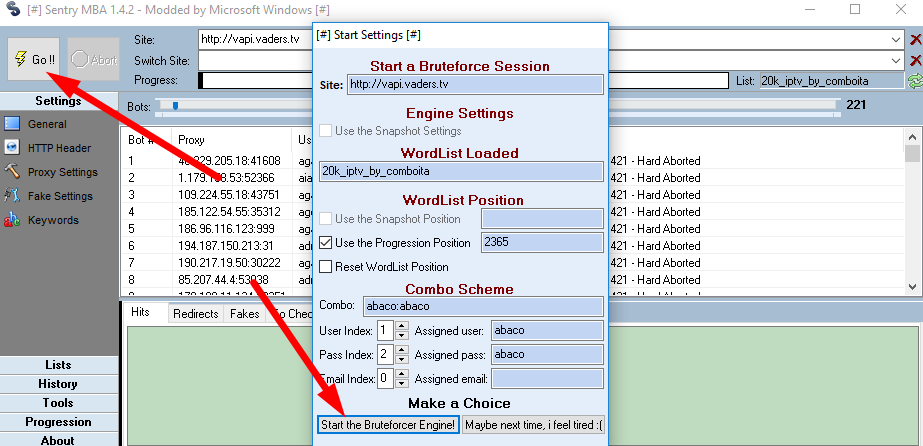Open the History sidebar section
This screenshot has width=923, height=446.
[58, 384]
